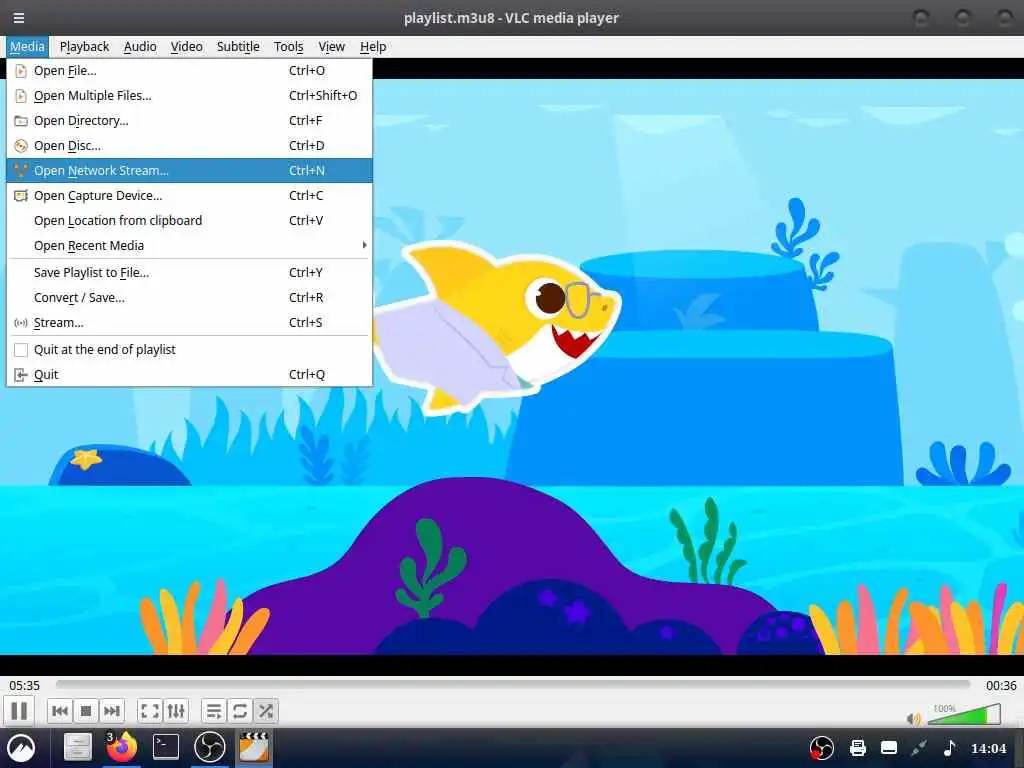Toggle the elapsed time display 05:35
The width and height of the screenshot is (1024, 768).
pyautogui.click(x=24, y=685)
